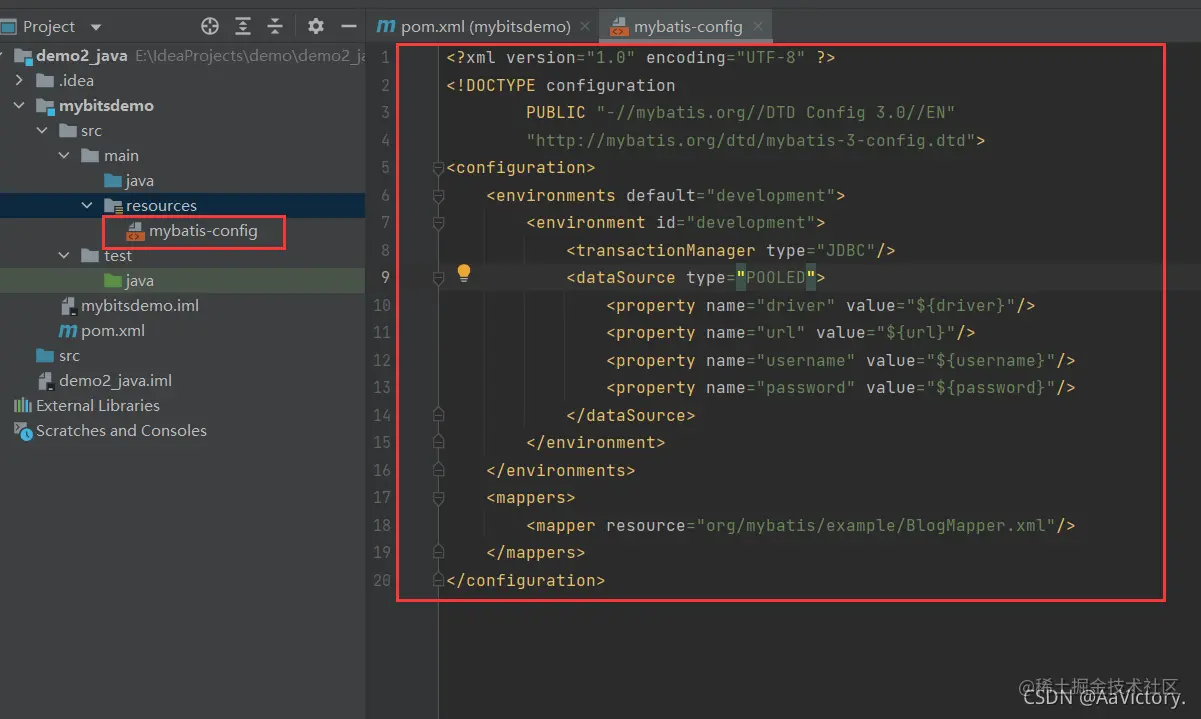Select the .idea folder
Image resolution: width=1201 pixels, height=719 pixels.
[76, 81]
